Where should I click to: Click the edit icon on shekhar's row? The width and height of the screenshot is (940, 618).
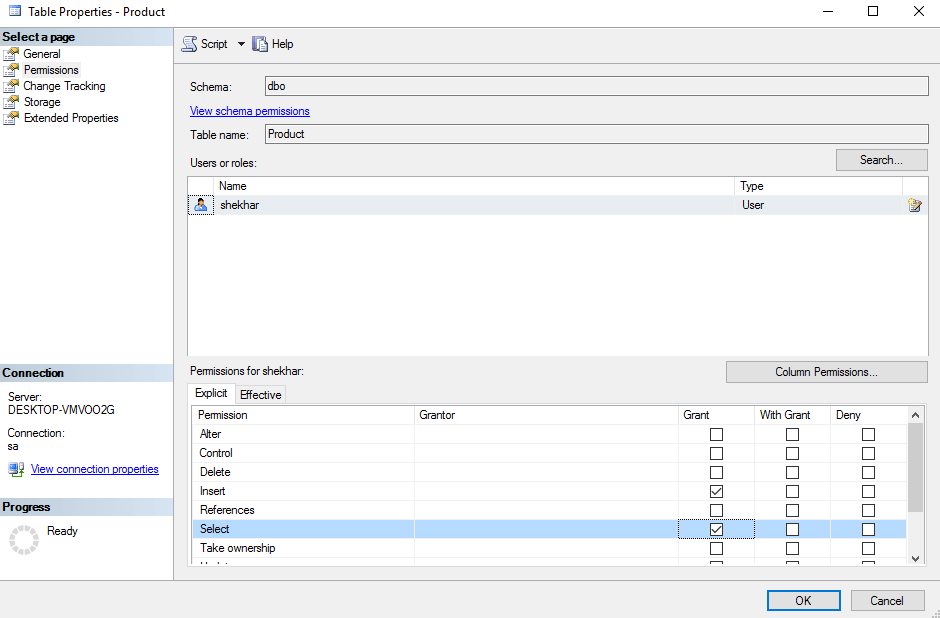tap(914, 204)
